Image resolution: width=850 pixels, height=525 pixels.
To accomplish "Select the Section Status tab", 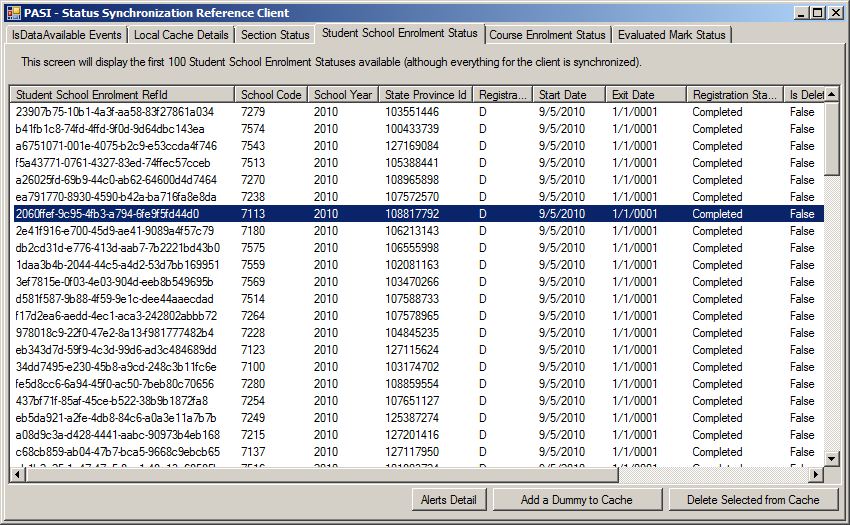I will coord(275,35).
